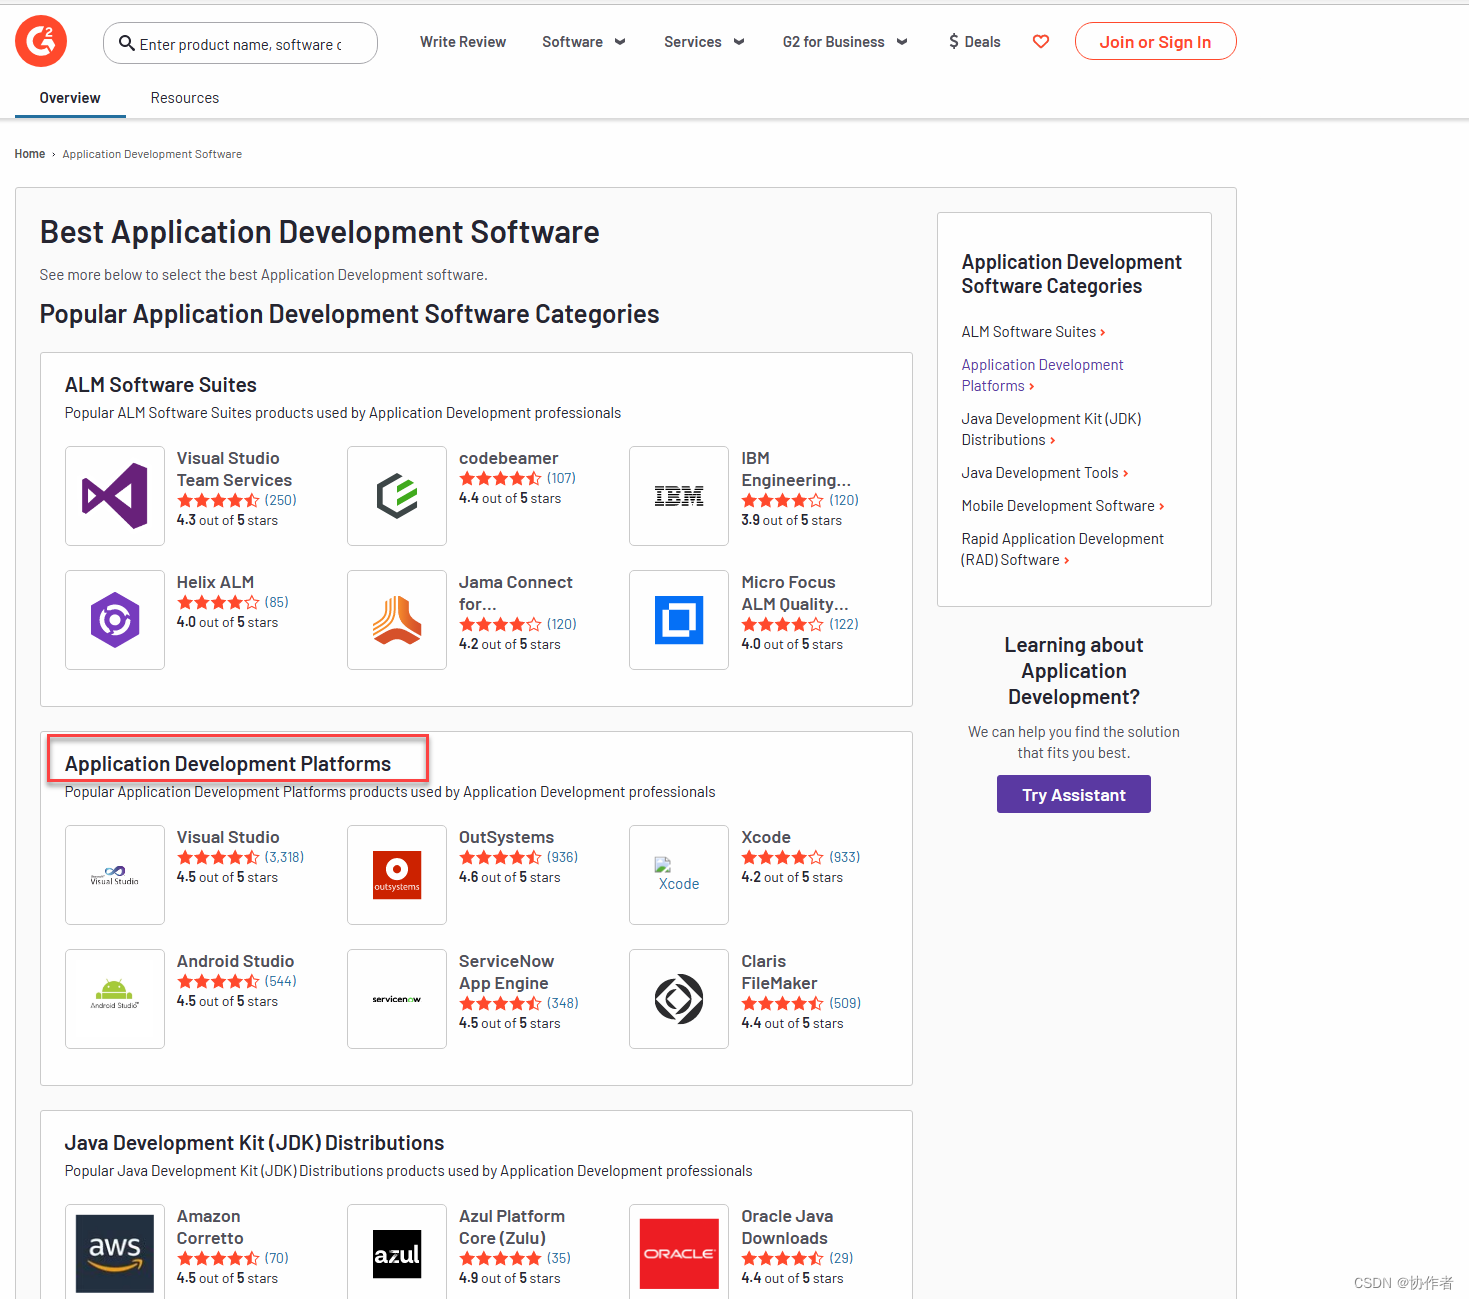The width and height of the screenshot is (1469, 1299).
Task: Open Oracle Java Downloads title
Action: click(787, 1227)
